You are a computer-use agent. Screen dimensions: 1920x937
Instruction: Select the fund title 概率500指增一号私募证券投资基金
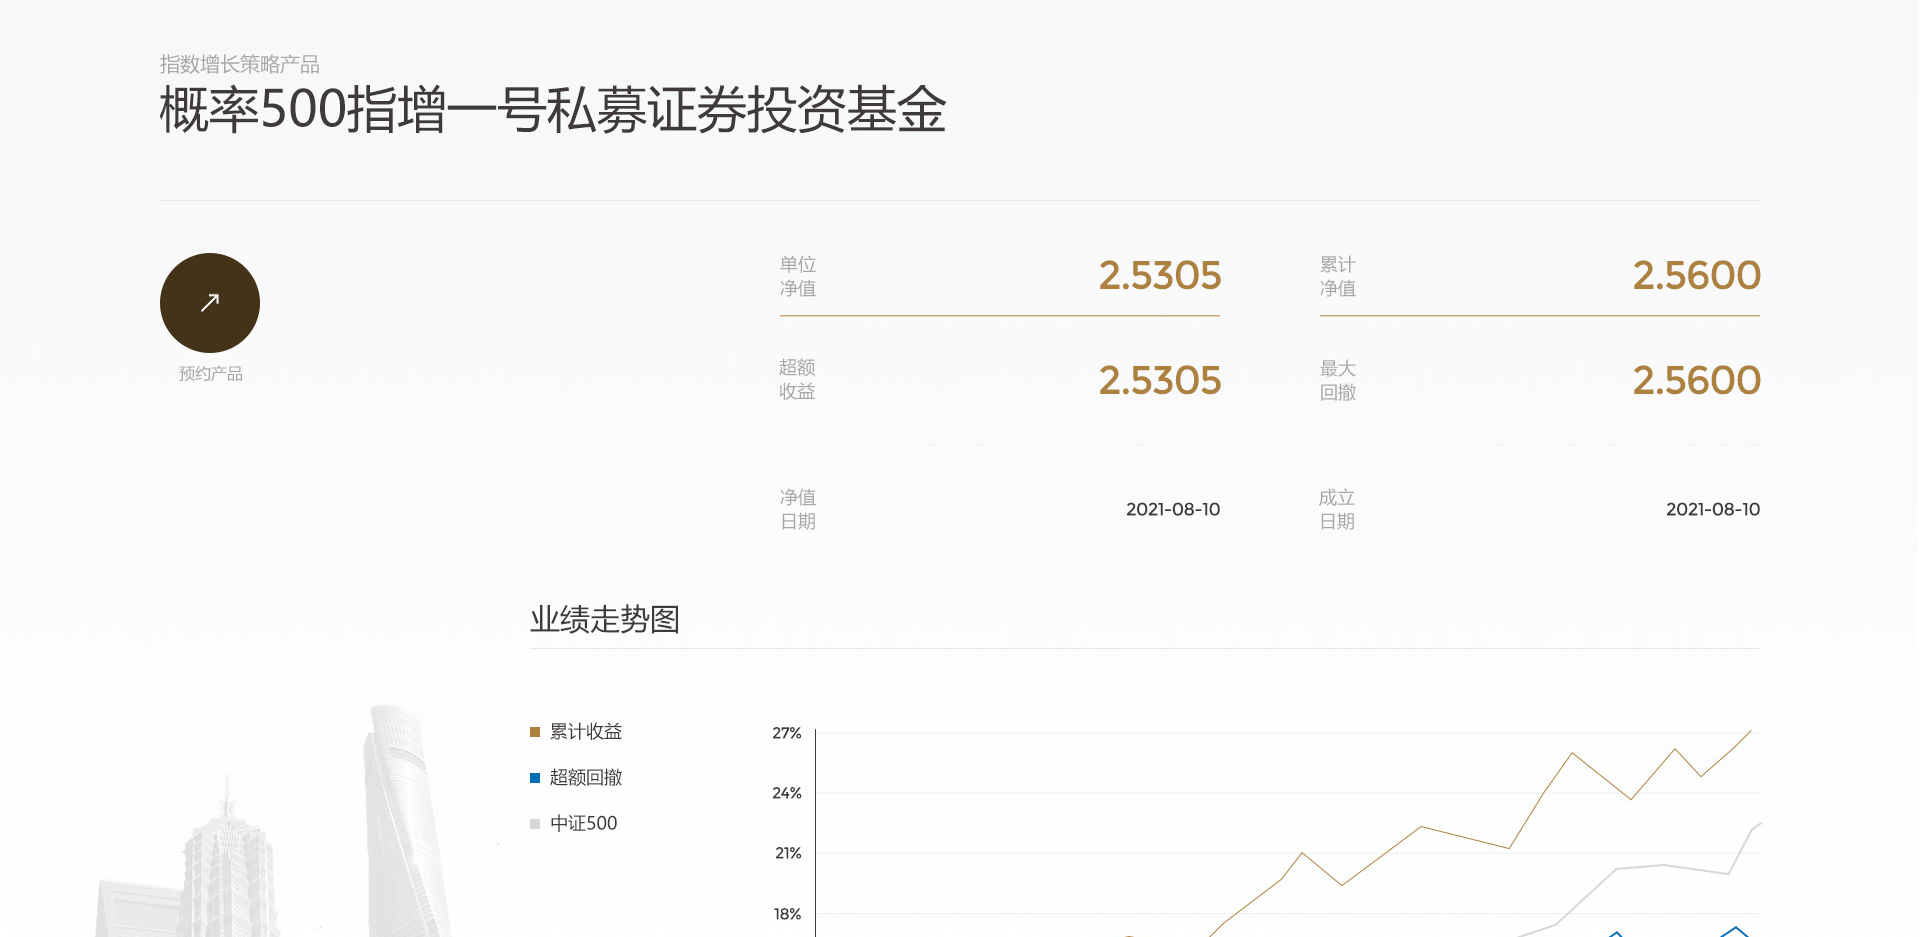[553, 109]
